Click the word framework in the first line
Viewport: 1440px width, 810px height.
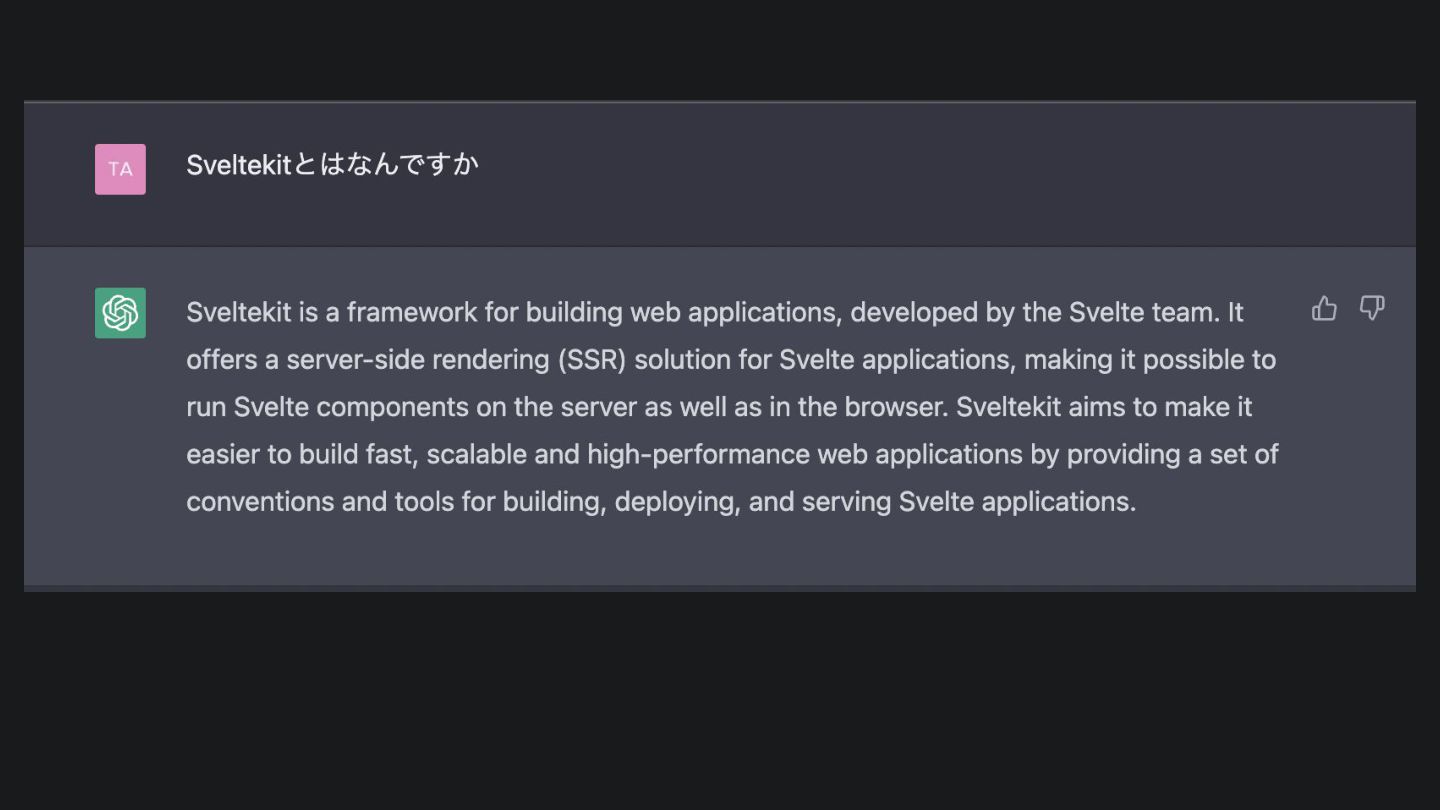pyautogui.click(x=412, y=312)
